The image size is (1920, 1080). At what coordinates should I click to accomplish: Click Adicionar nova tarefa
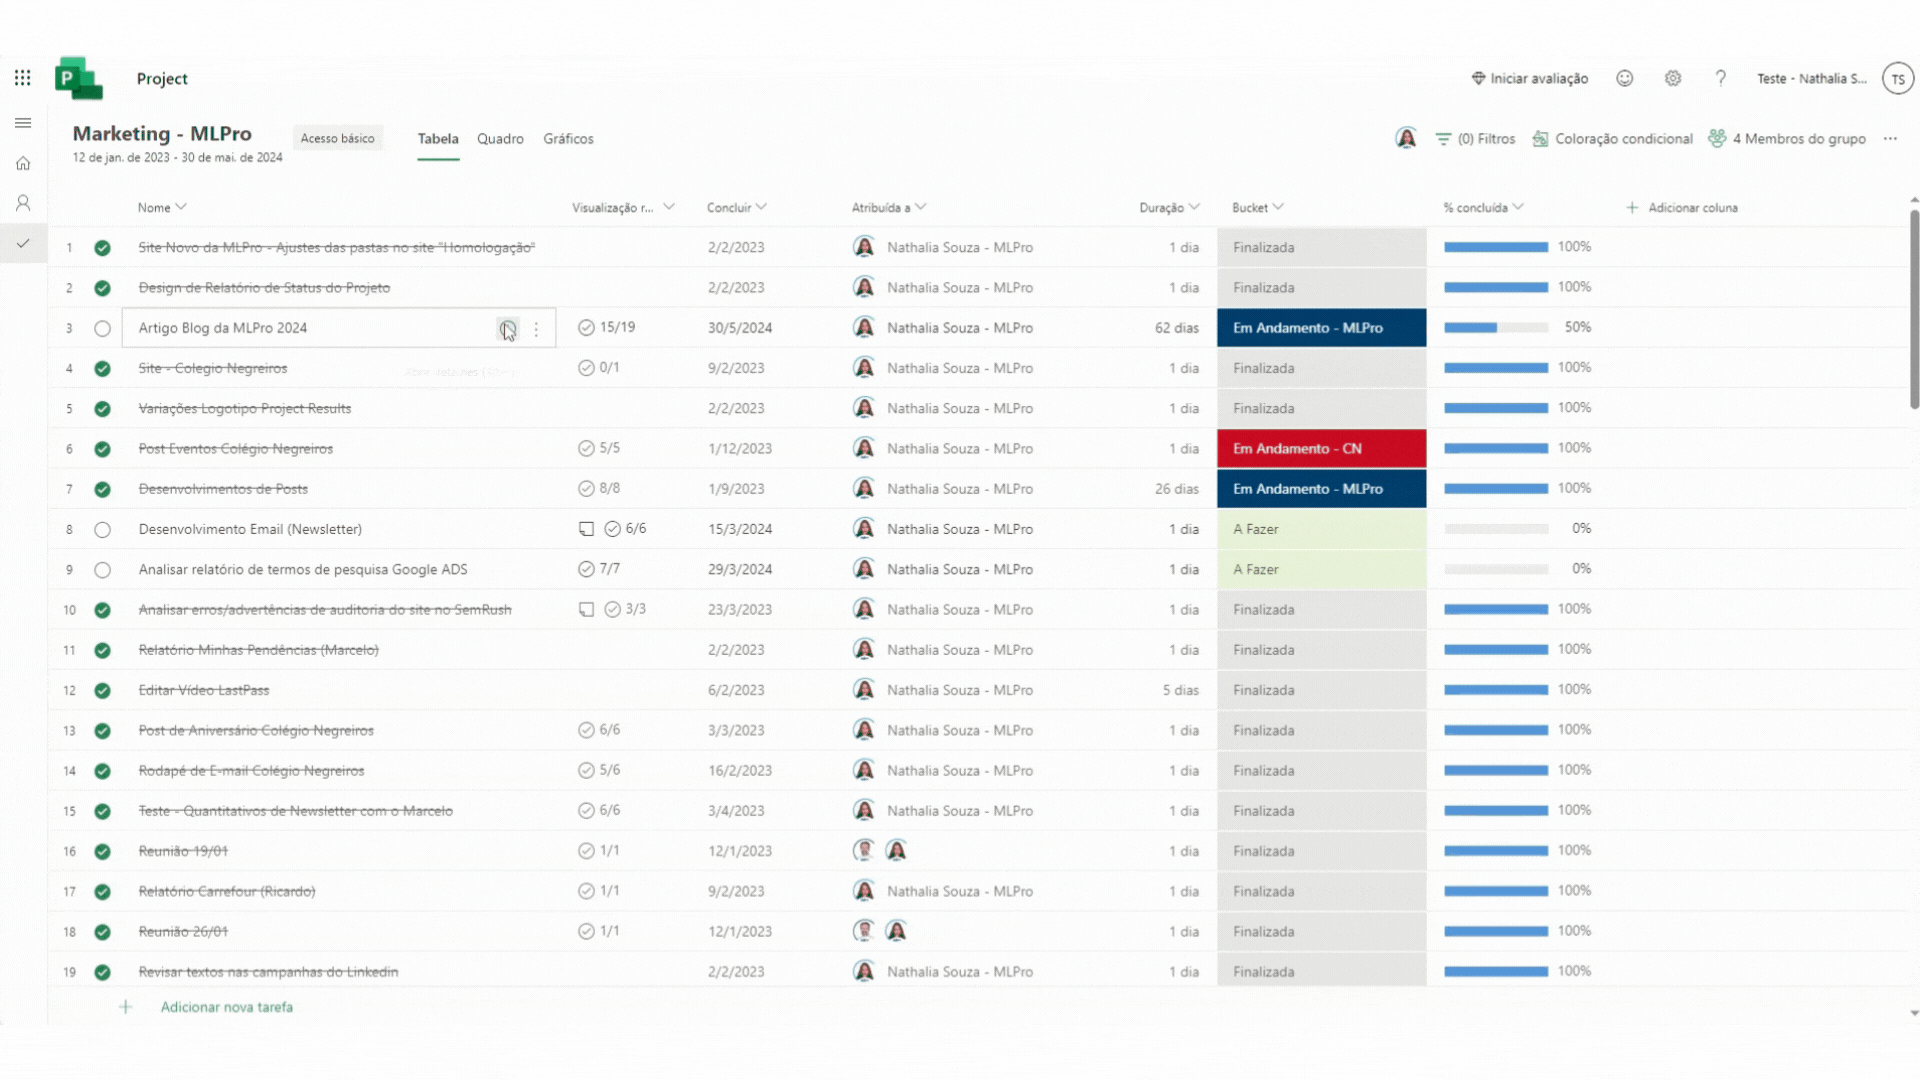[x=227, y=1007]
